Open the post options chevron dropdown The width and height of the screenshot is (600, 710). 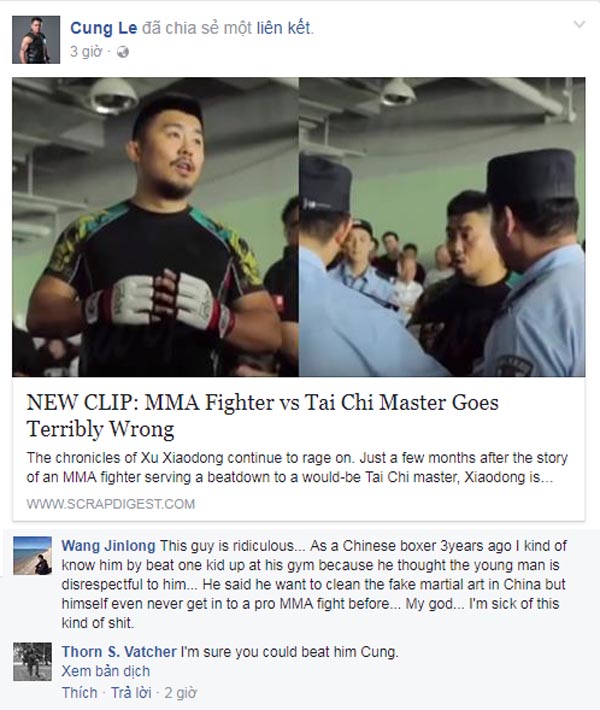pos(579,24)
